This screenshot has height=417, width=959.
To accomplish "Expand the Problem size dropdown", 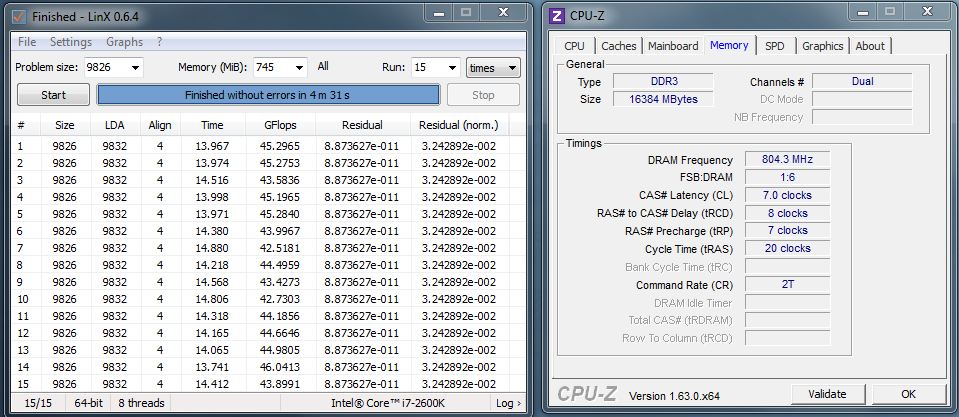I will [134, 68].
